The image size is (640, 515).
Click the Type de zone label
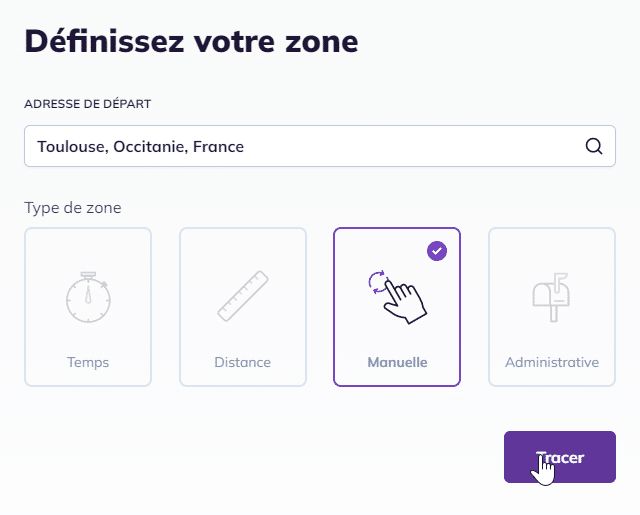tap(73, 208)
